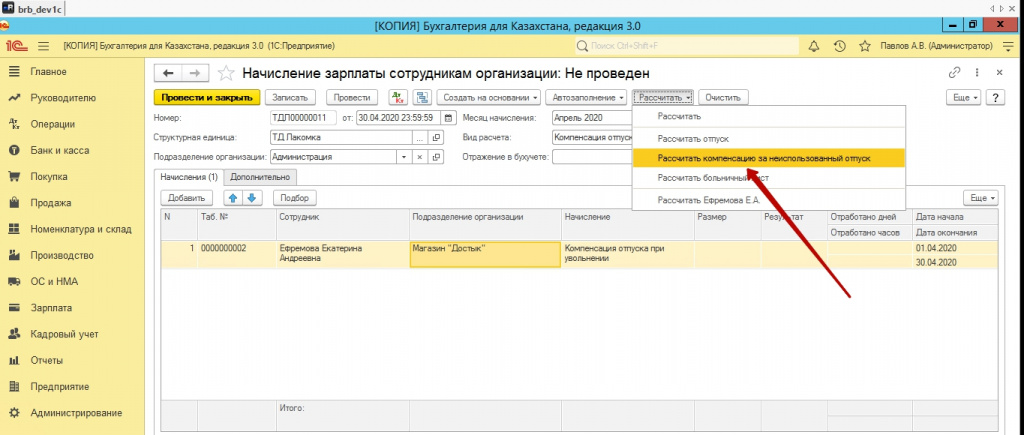Show Дт/Кт posting results icon
This screenshot has height=435, width=1024.
pyautogui.click(x=398, y=97)
